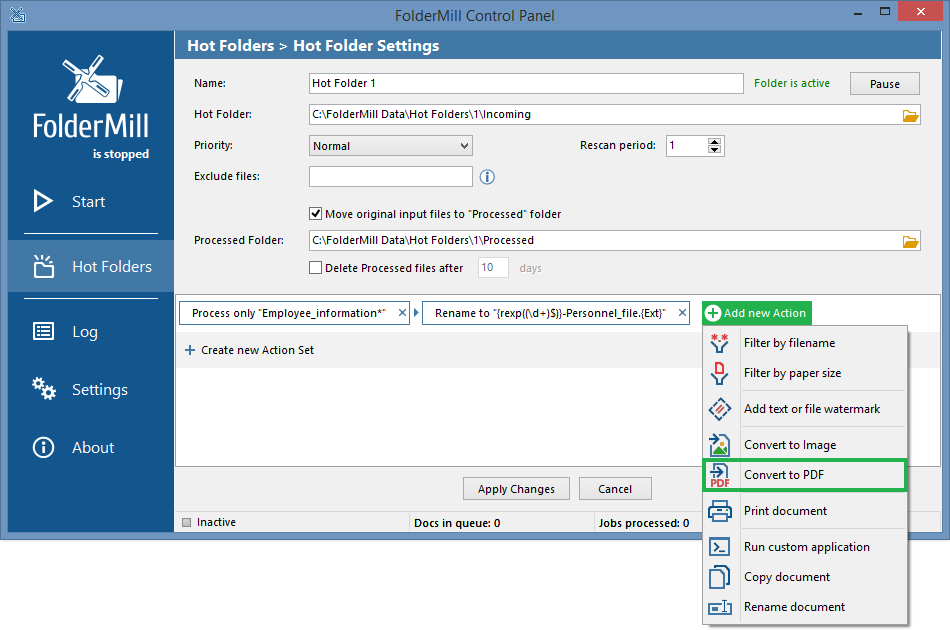Open the Settings sidebar tab
This screenshot has height=630, width=950.
91,390
